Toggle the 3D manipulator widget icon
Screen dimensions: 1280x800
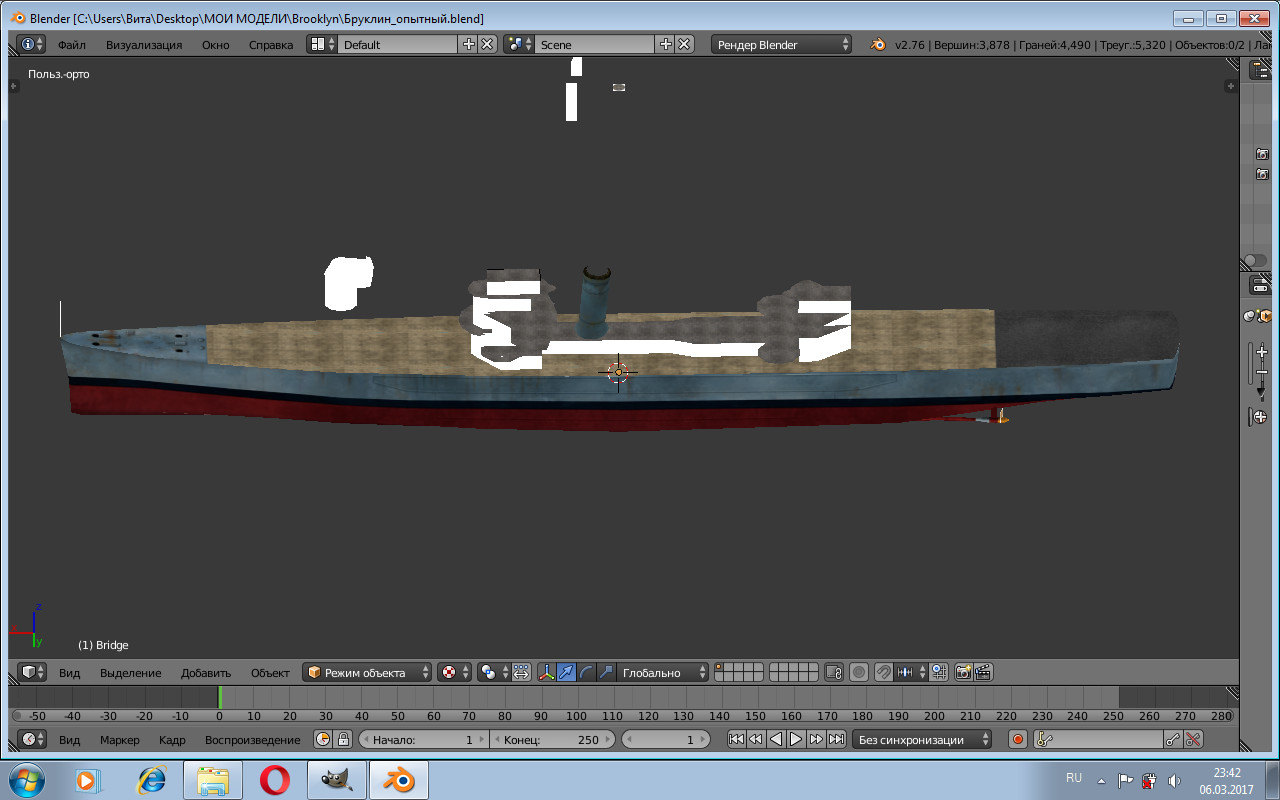(546, 672)
